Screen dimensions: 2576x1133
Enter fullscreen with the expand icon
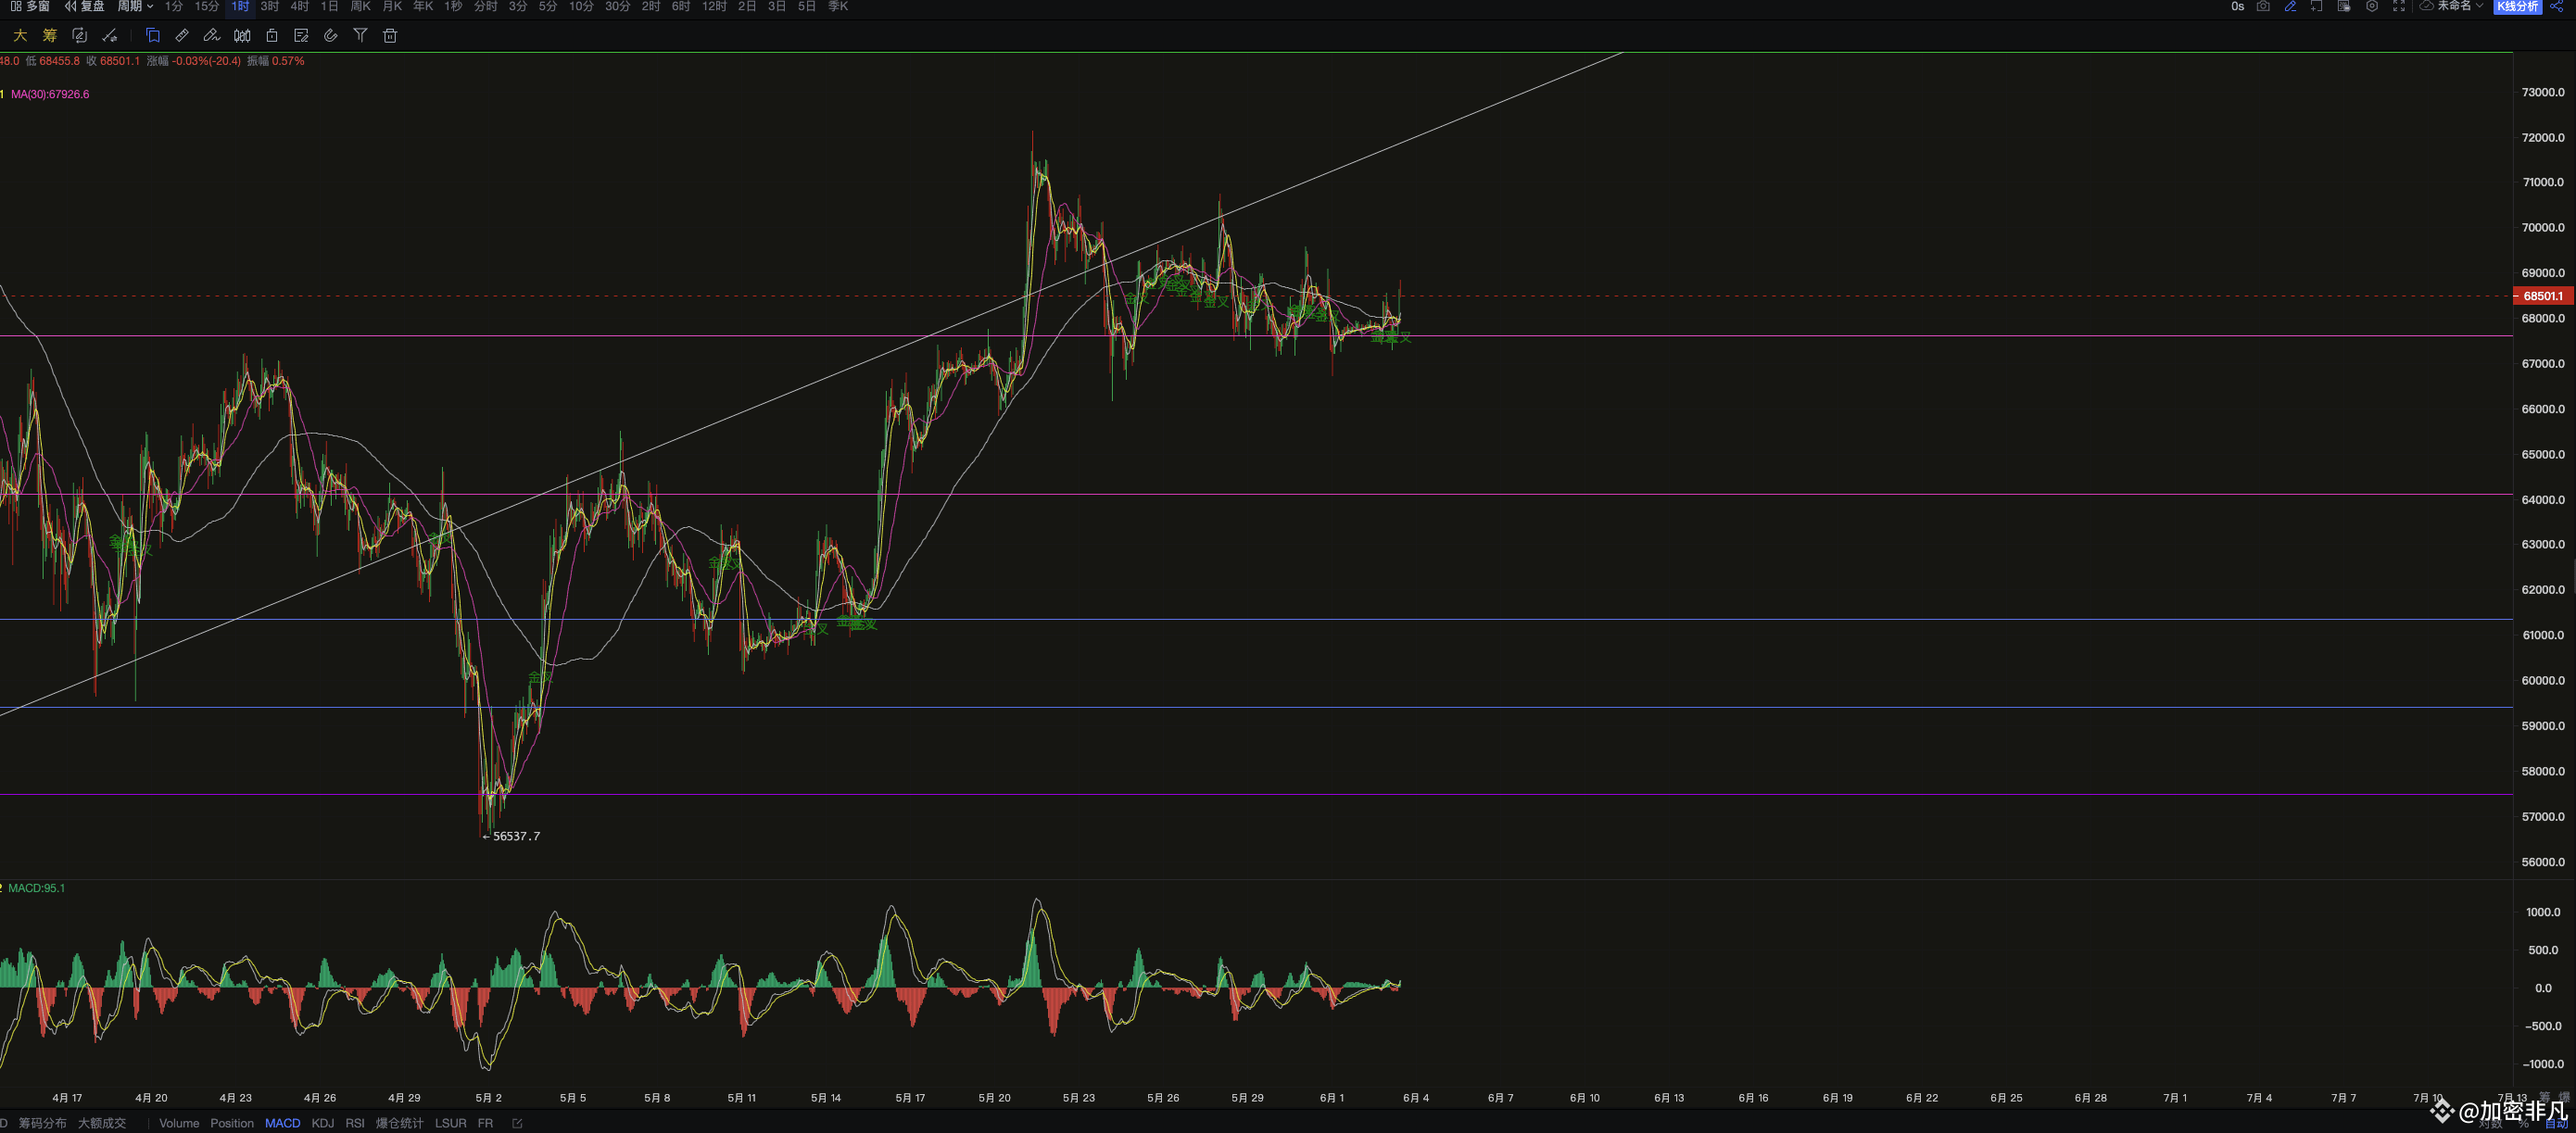[2398, 6]
